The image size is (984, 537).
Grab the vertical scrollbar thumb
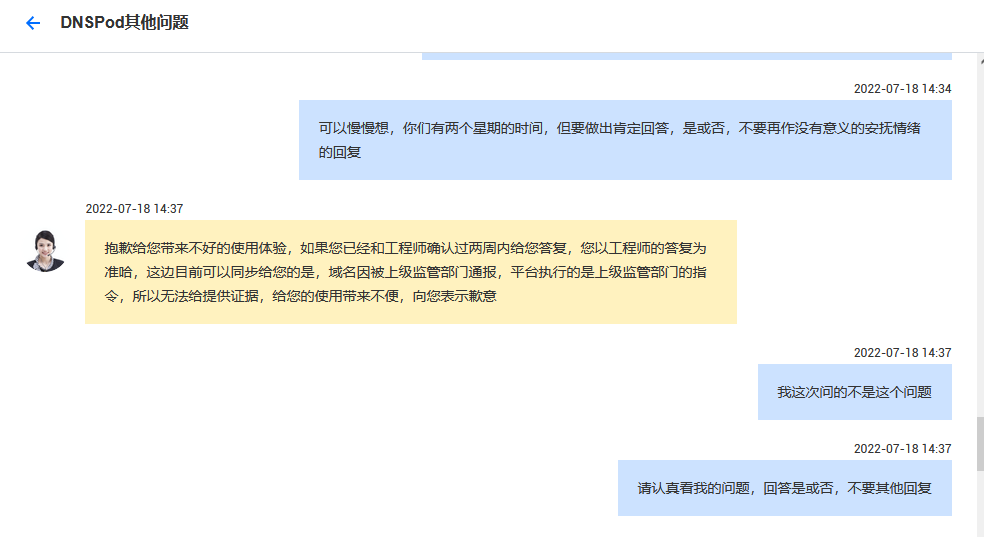pyautogui.click(x=980, y=444)
